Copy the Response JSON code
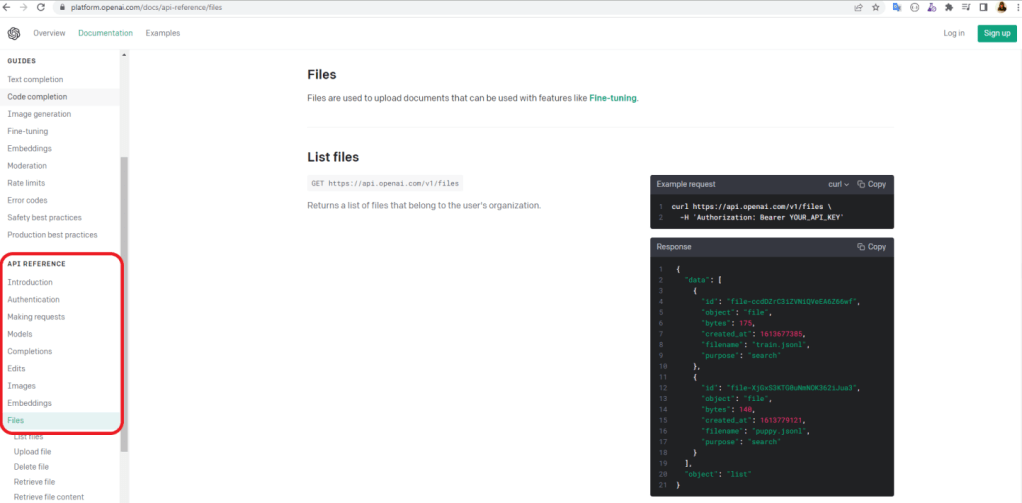 coord(871,246)
